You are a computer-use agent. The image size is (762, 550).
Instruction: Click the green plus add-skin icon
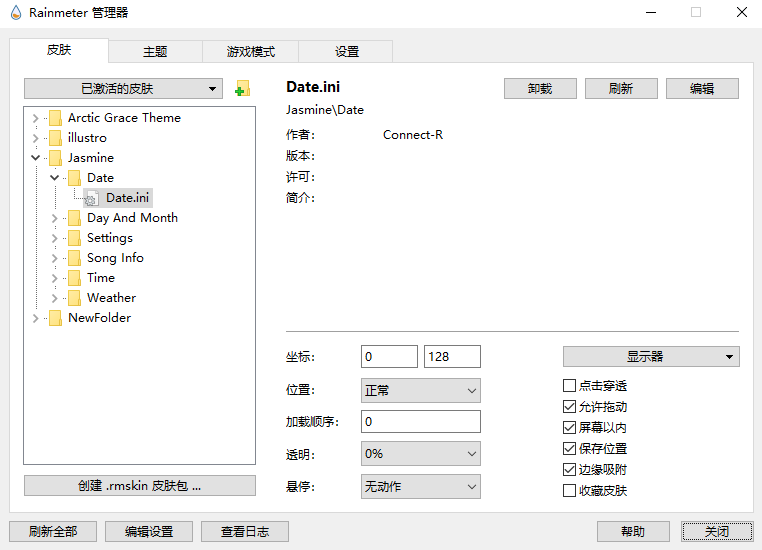pos(241,90)
